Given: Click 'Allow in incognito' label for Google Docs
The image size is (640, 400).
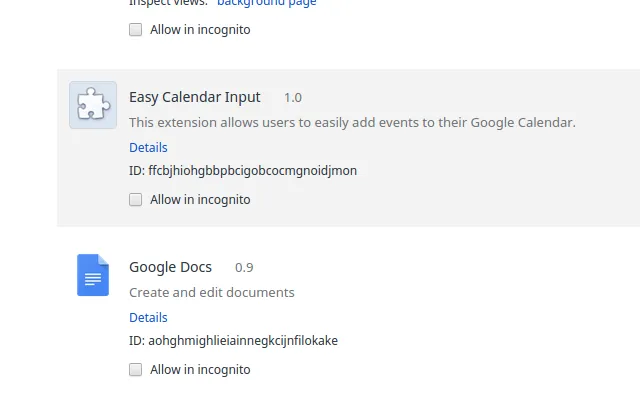Looking at the screenshot, I should click(x=200, y=370).
